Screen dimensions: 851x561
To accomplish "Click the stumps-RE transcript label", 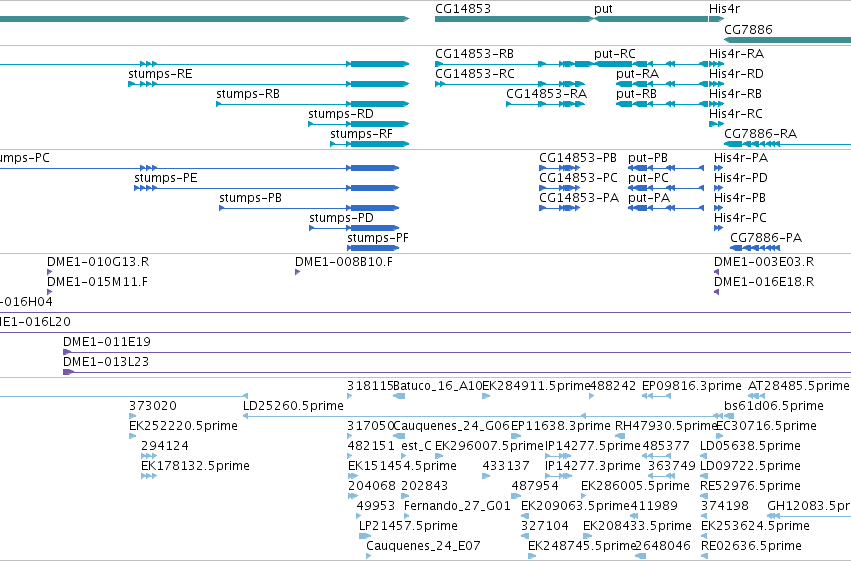I will coord(160,74).
